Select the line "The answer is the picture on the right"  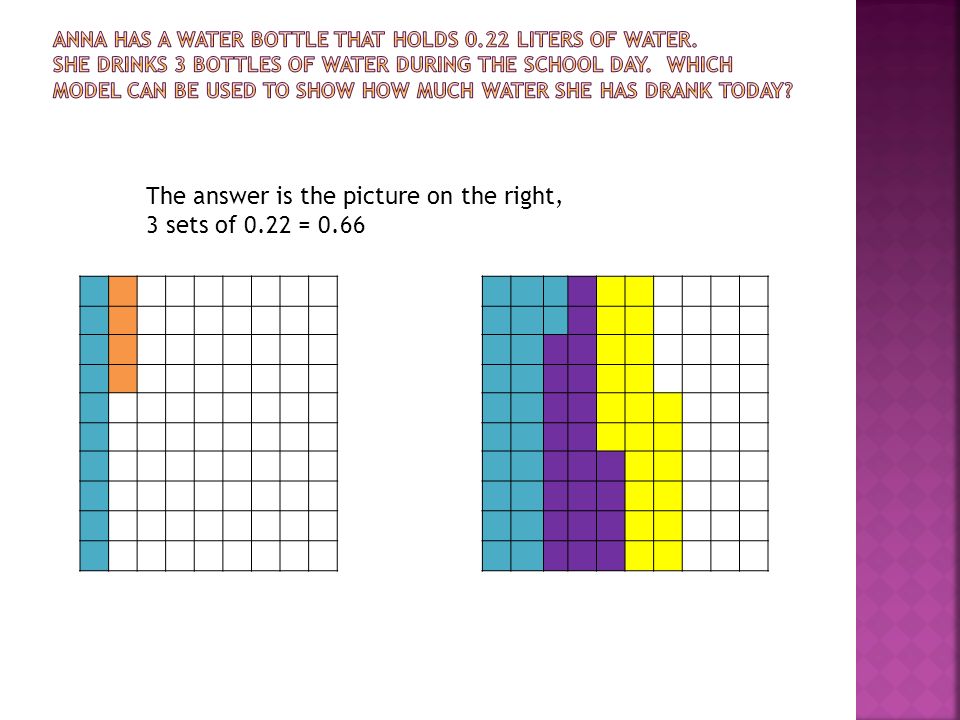pyautogui.click(x=354, y=196)
